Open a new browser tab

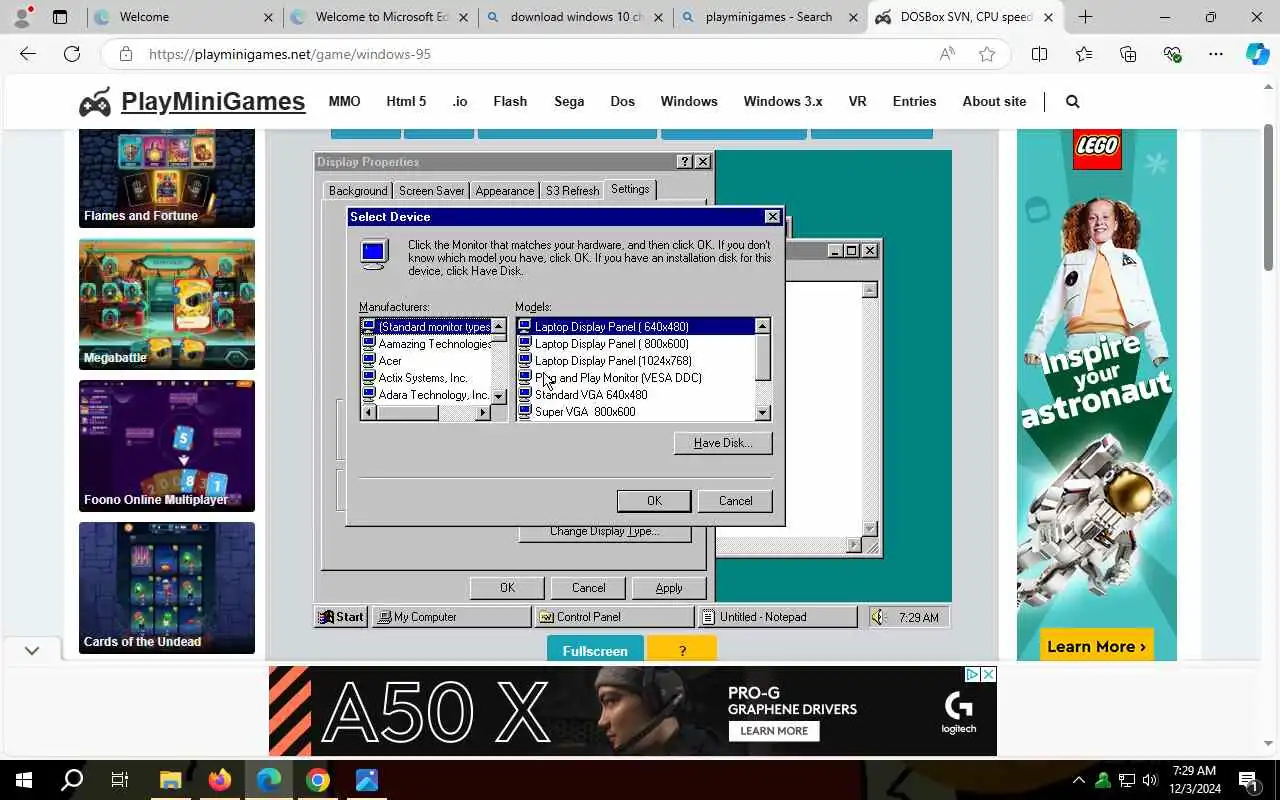1085,17
